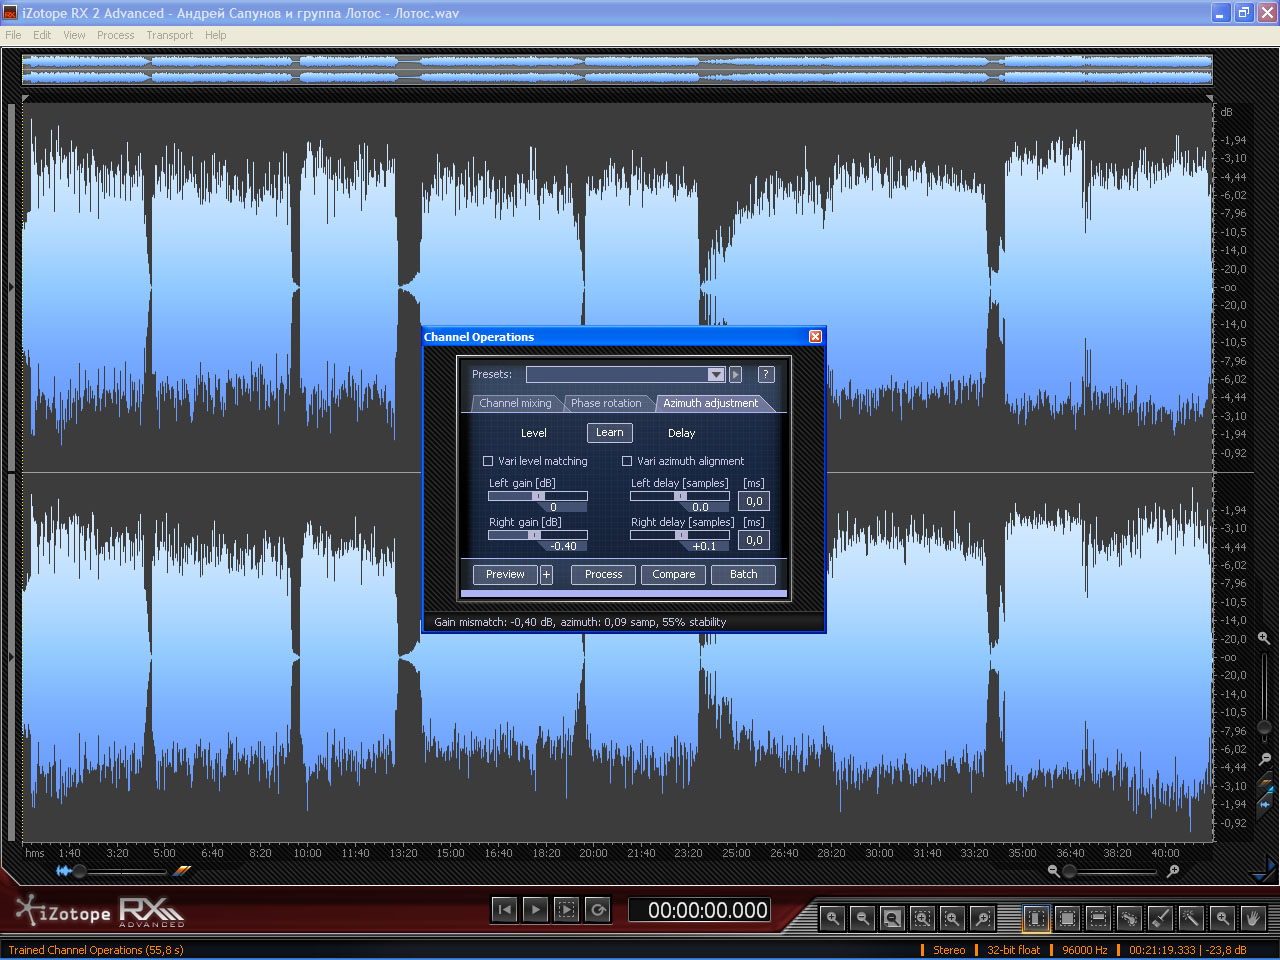Enable Vari level matching checkbox
The image size is (1280, 960).
point(488,461)
